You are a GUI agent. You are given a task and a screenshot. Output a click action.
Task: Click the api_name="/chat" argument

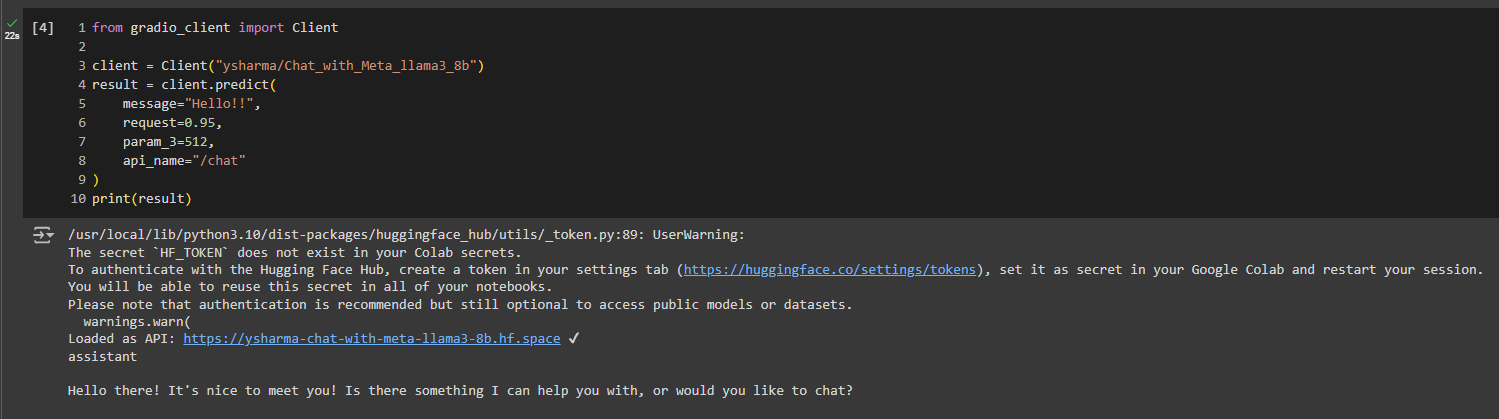coord(184,161)
